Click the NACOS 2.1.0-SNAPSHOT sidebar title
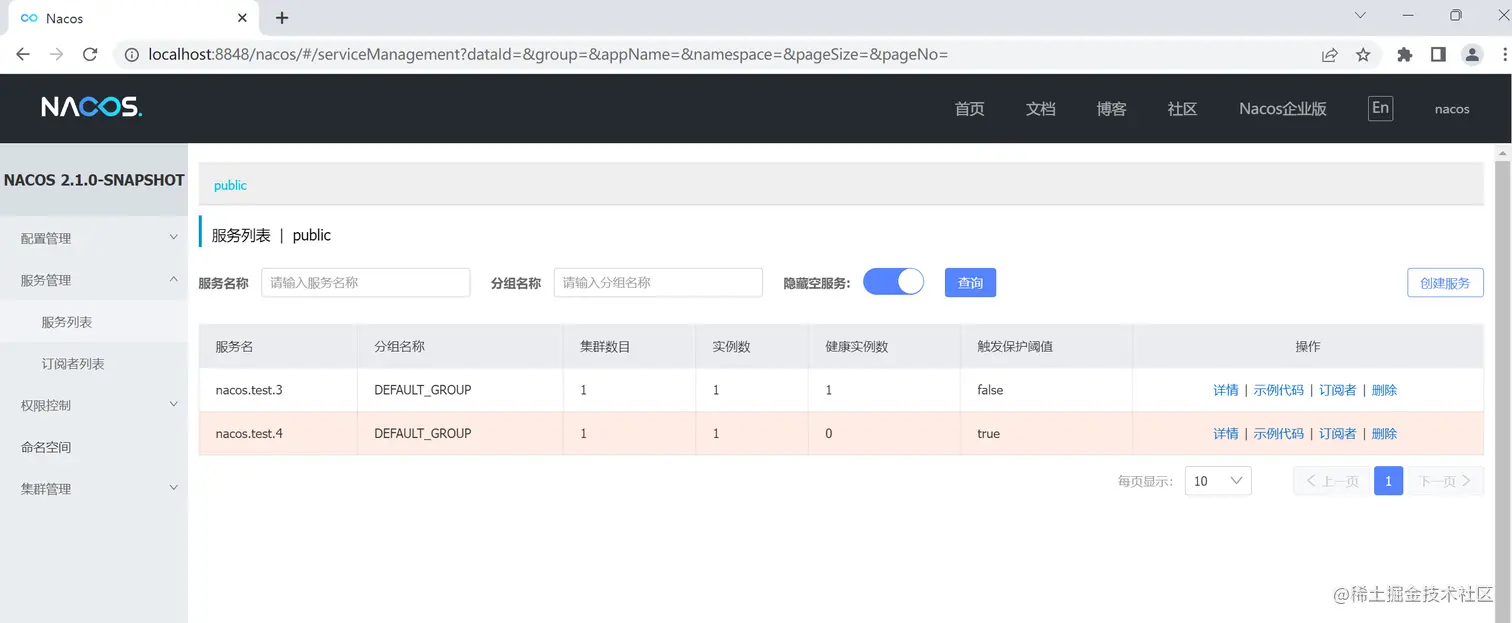This screenshot has height=623, width=1512. click(94, 180)
